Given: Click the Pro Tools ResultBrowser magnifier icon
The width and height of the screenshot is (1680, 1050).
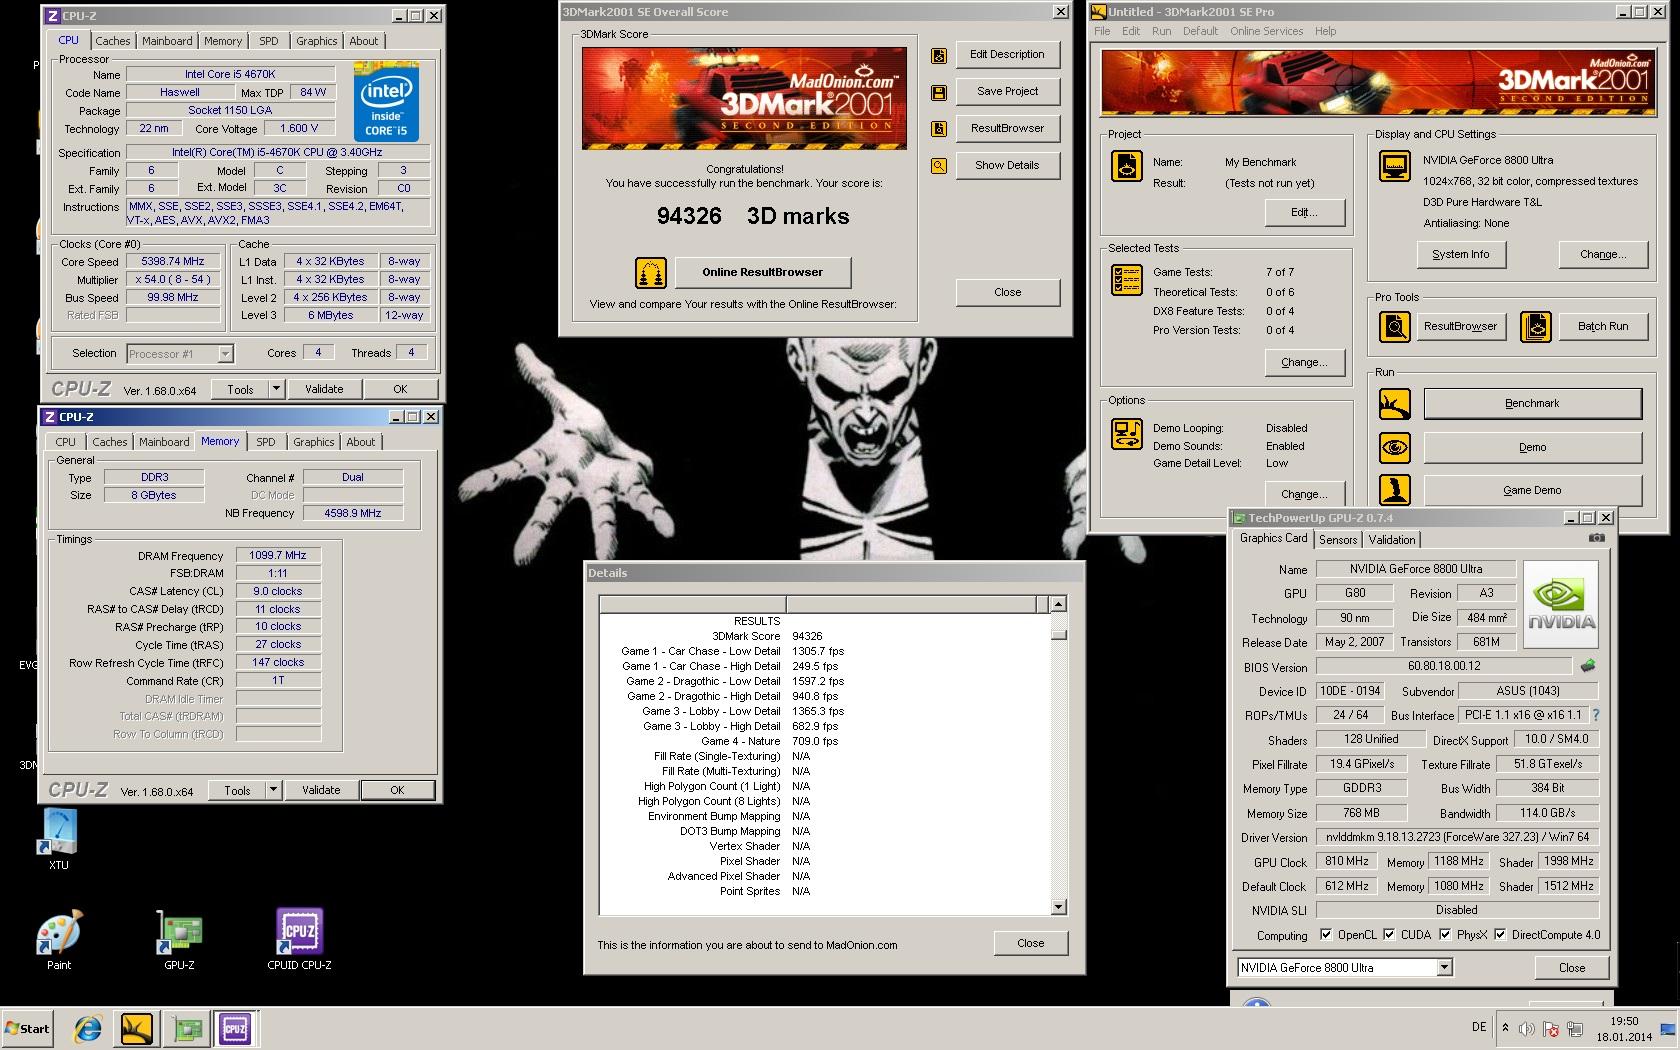Looking at the screenshot, I should pos(1395,326).
